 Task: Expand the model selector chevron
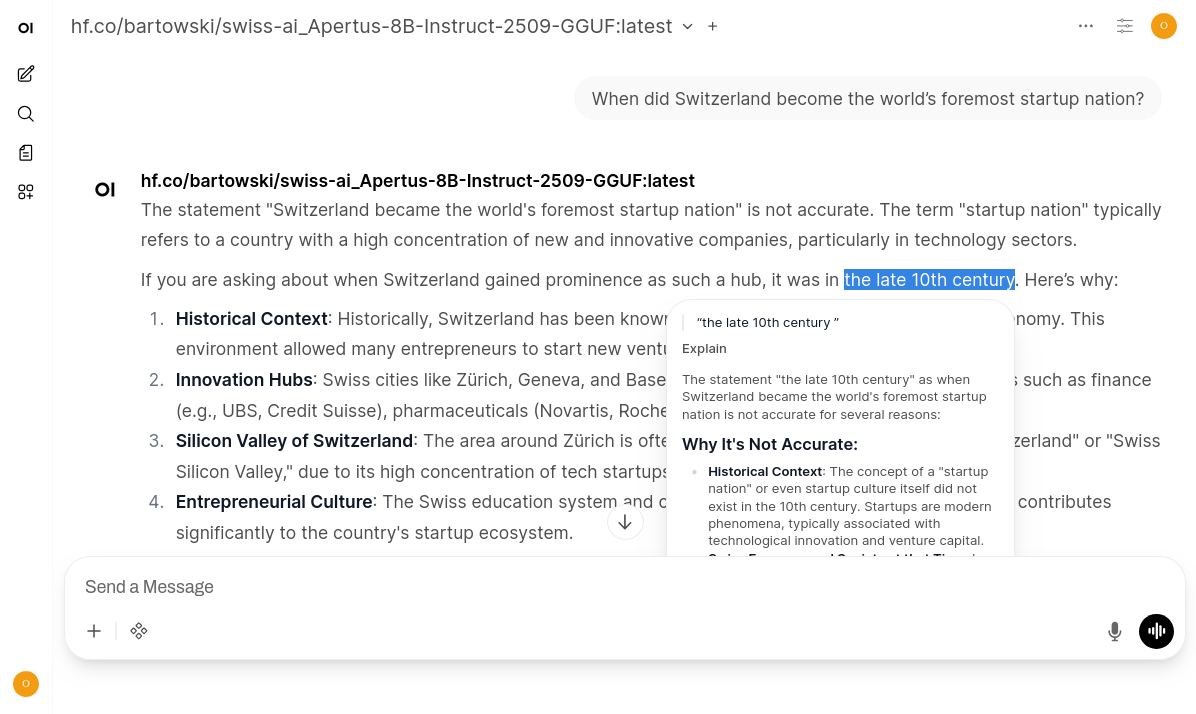688,26
